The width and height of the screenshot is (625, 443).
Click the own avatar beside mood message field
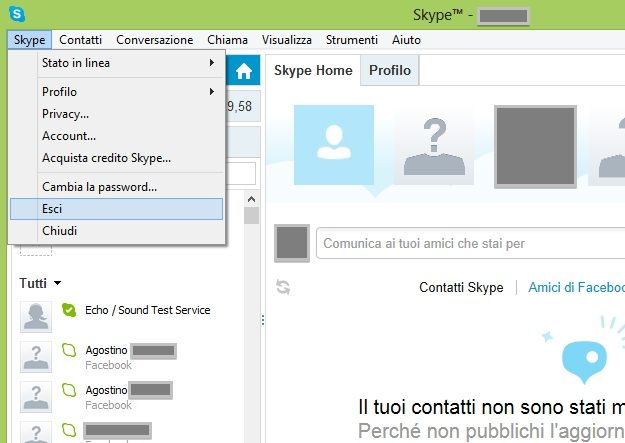(292, 243)
